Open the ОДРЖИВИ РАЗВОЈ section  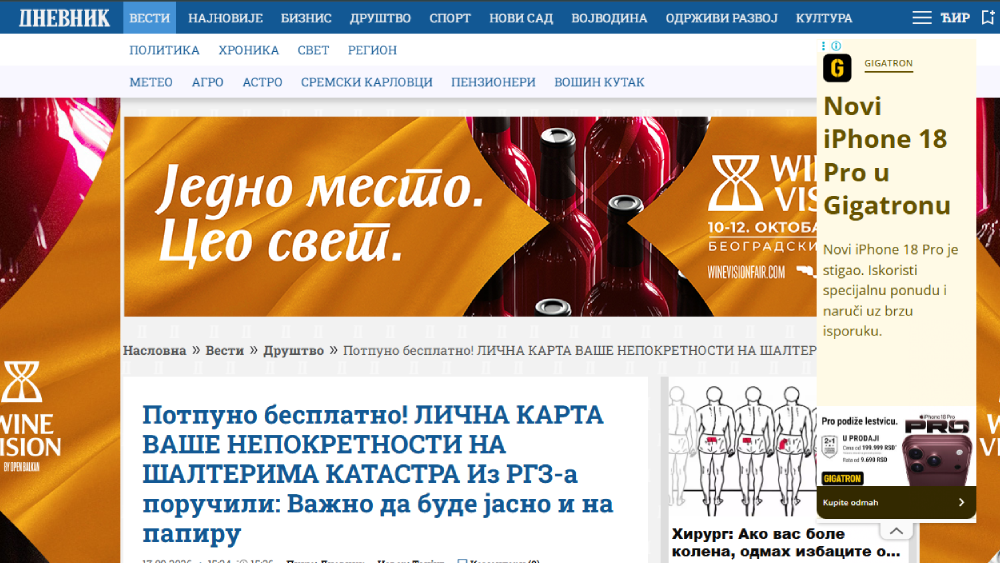721,18
